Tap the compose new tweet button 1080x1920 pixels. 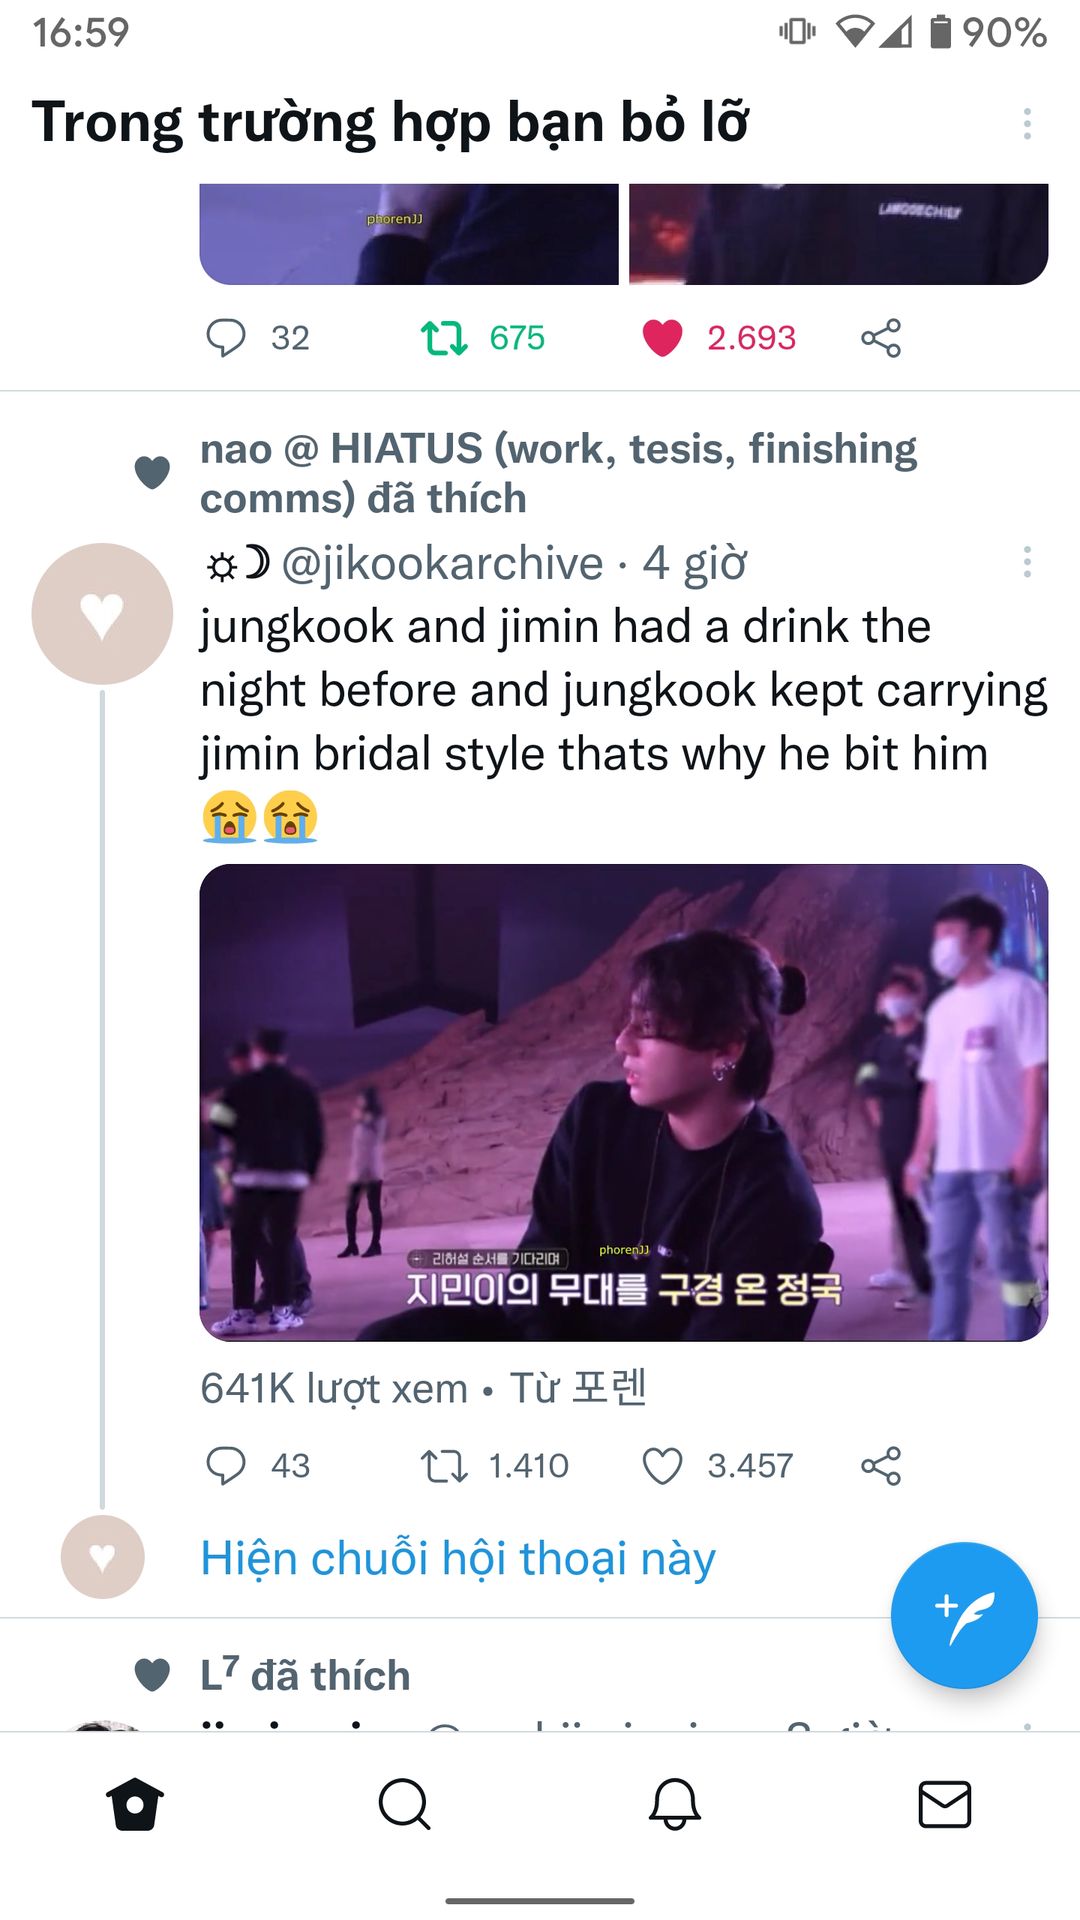coord(964,1615)
